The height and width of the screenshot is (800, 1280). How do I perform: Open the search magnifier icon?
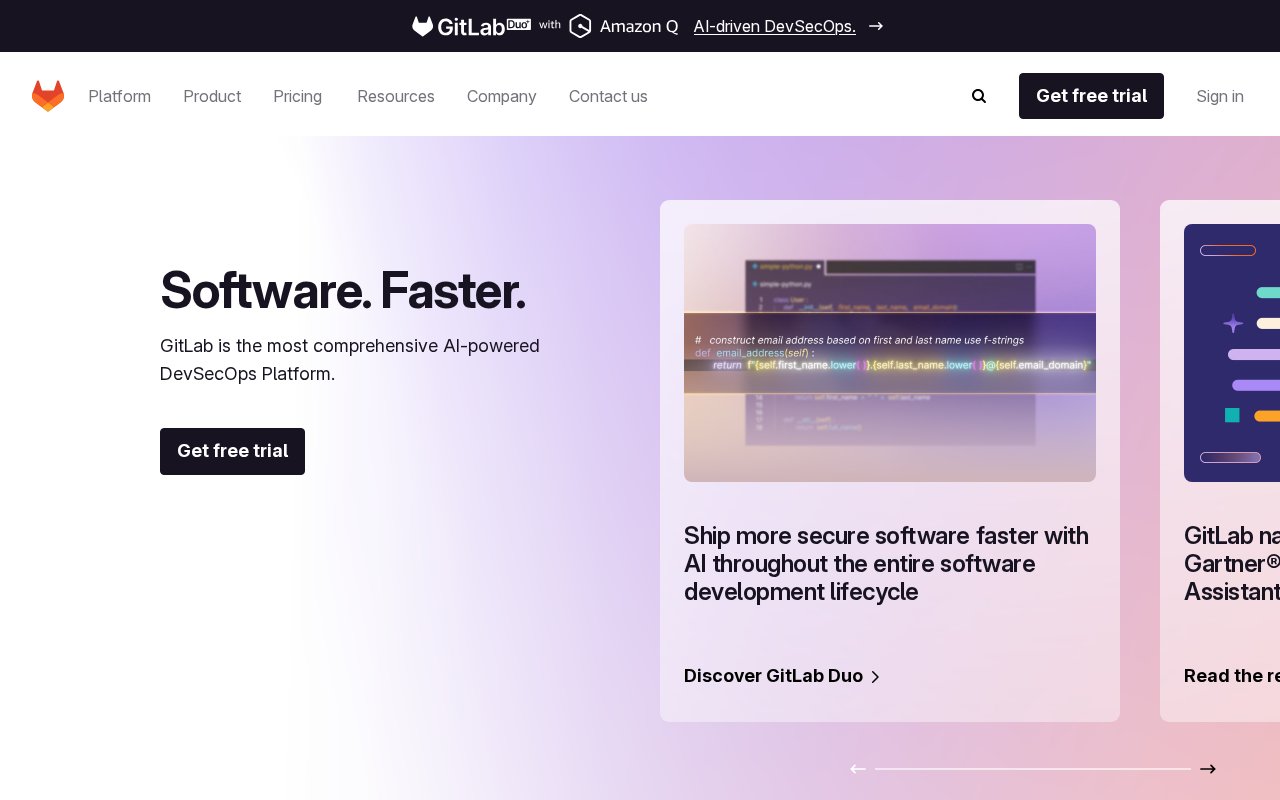(x=979, y=96)
